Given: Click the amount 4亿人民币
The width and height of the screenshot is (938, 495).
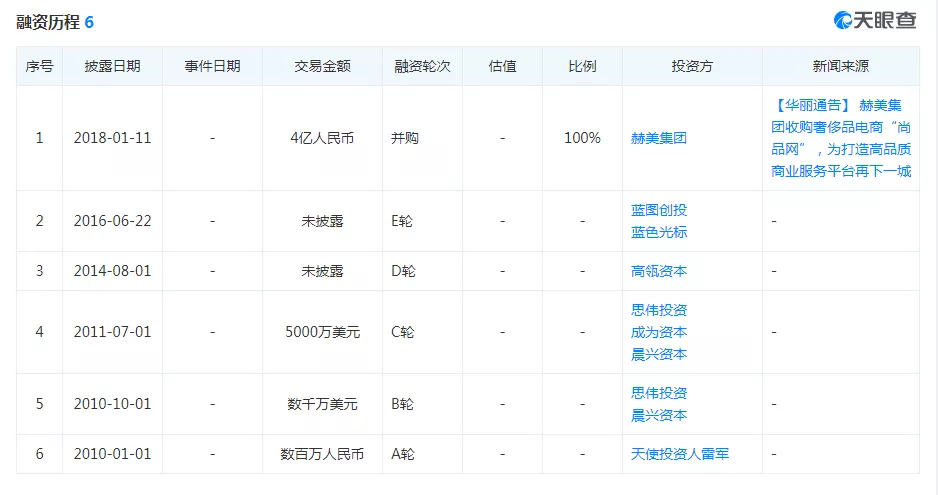Looking at the screenshot, I should click(x=322, y=138).
